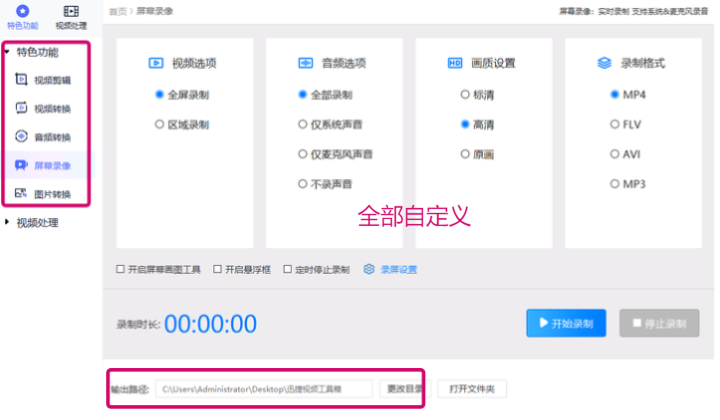The height and width of the screenshot is (420, 720).
Task: Click the 音频转换 disc icon
Action: (x=21, y=136)
